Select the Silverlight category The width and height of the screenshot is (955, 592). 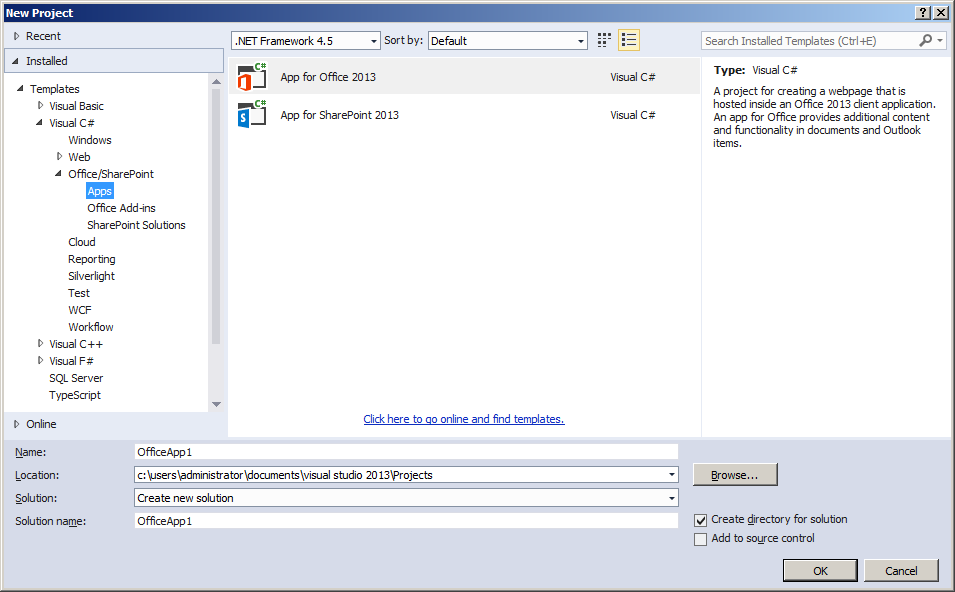click(91, 277)
